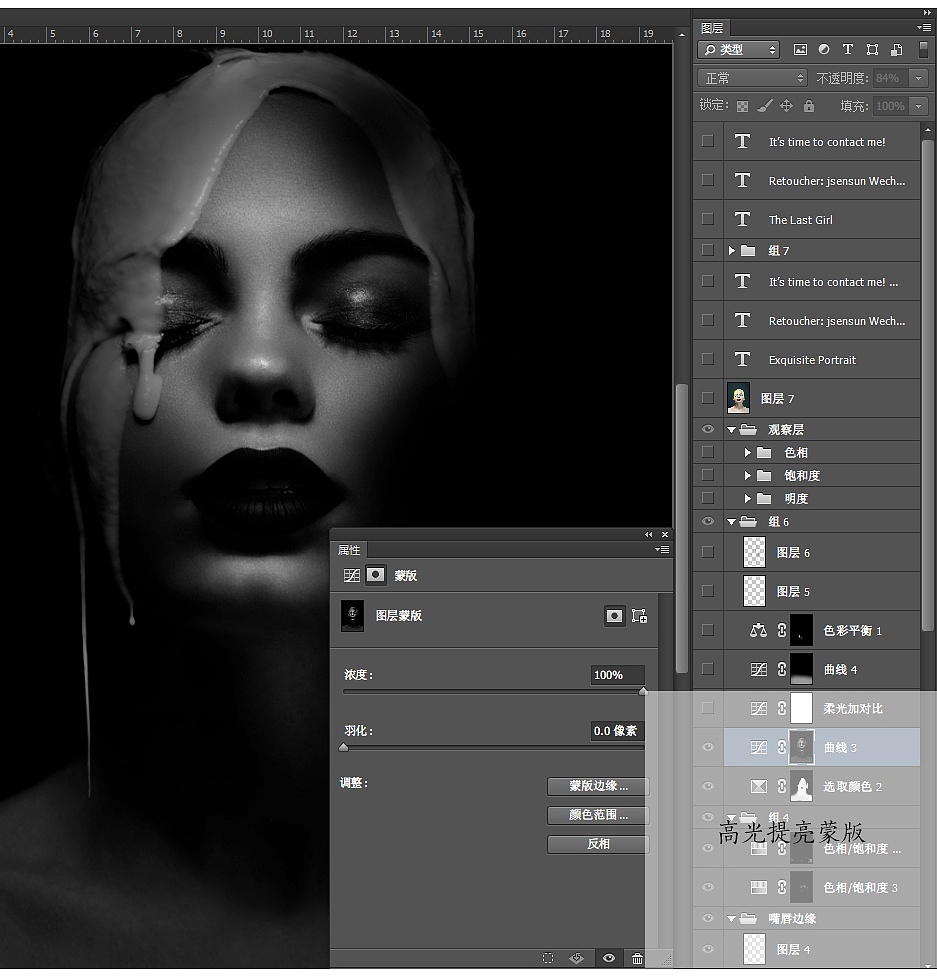Click the 羽化 slider handle
The height and width of the screenshot is (976, 937).
(344, 748)
